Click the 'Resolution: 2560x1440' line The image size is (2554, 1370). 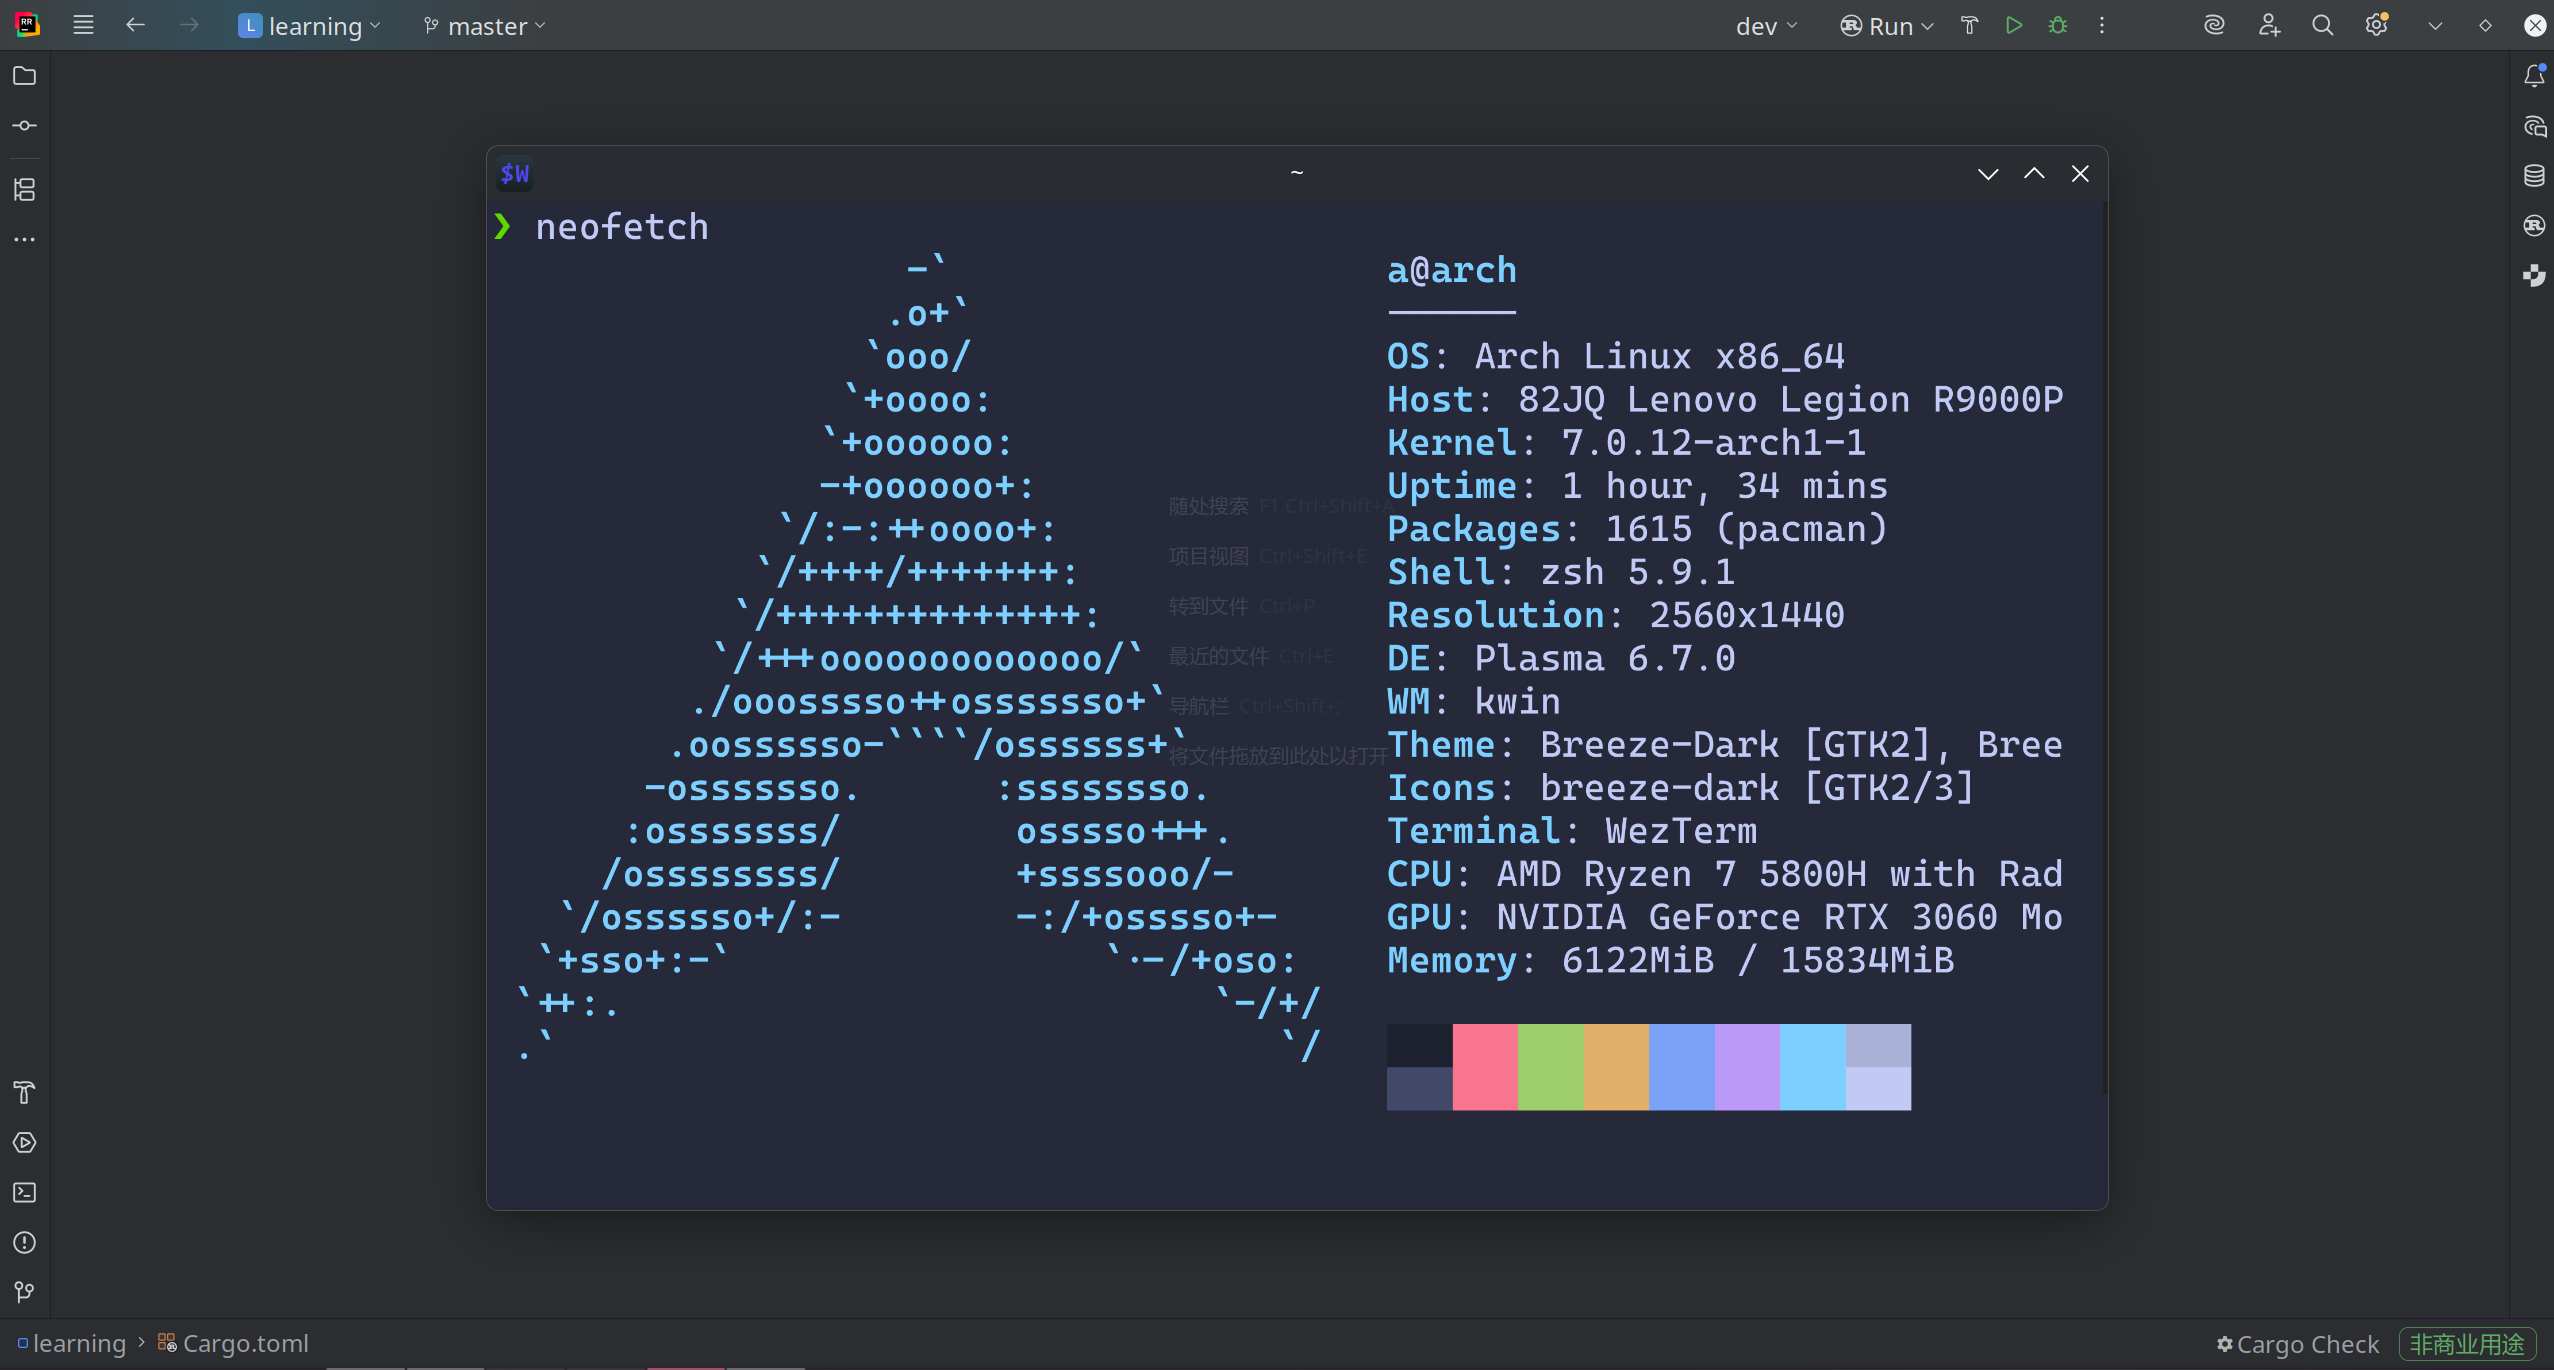1616,615
